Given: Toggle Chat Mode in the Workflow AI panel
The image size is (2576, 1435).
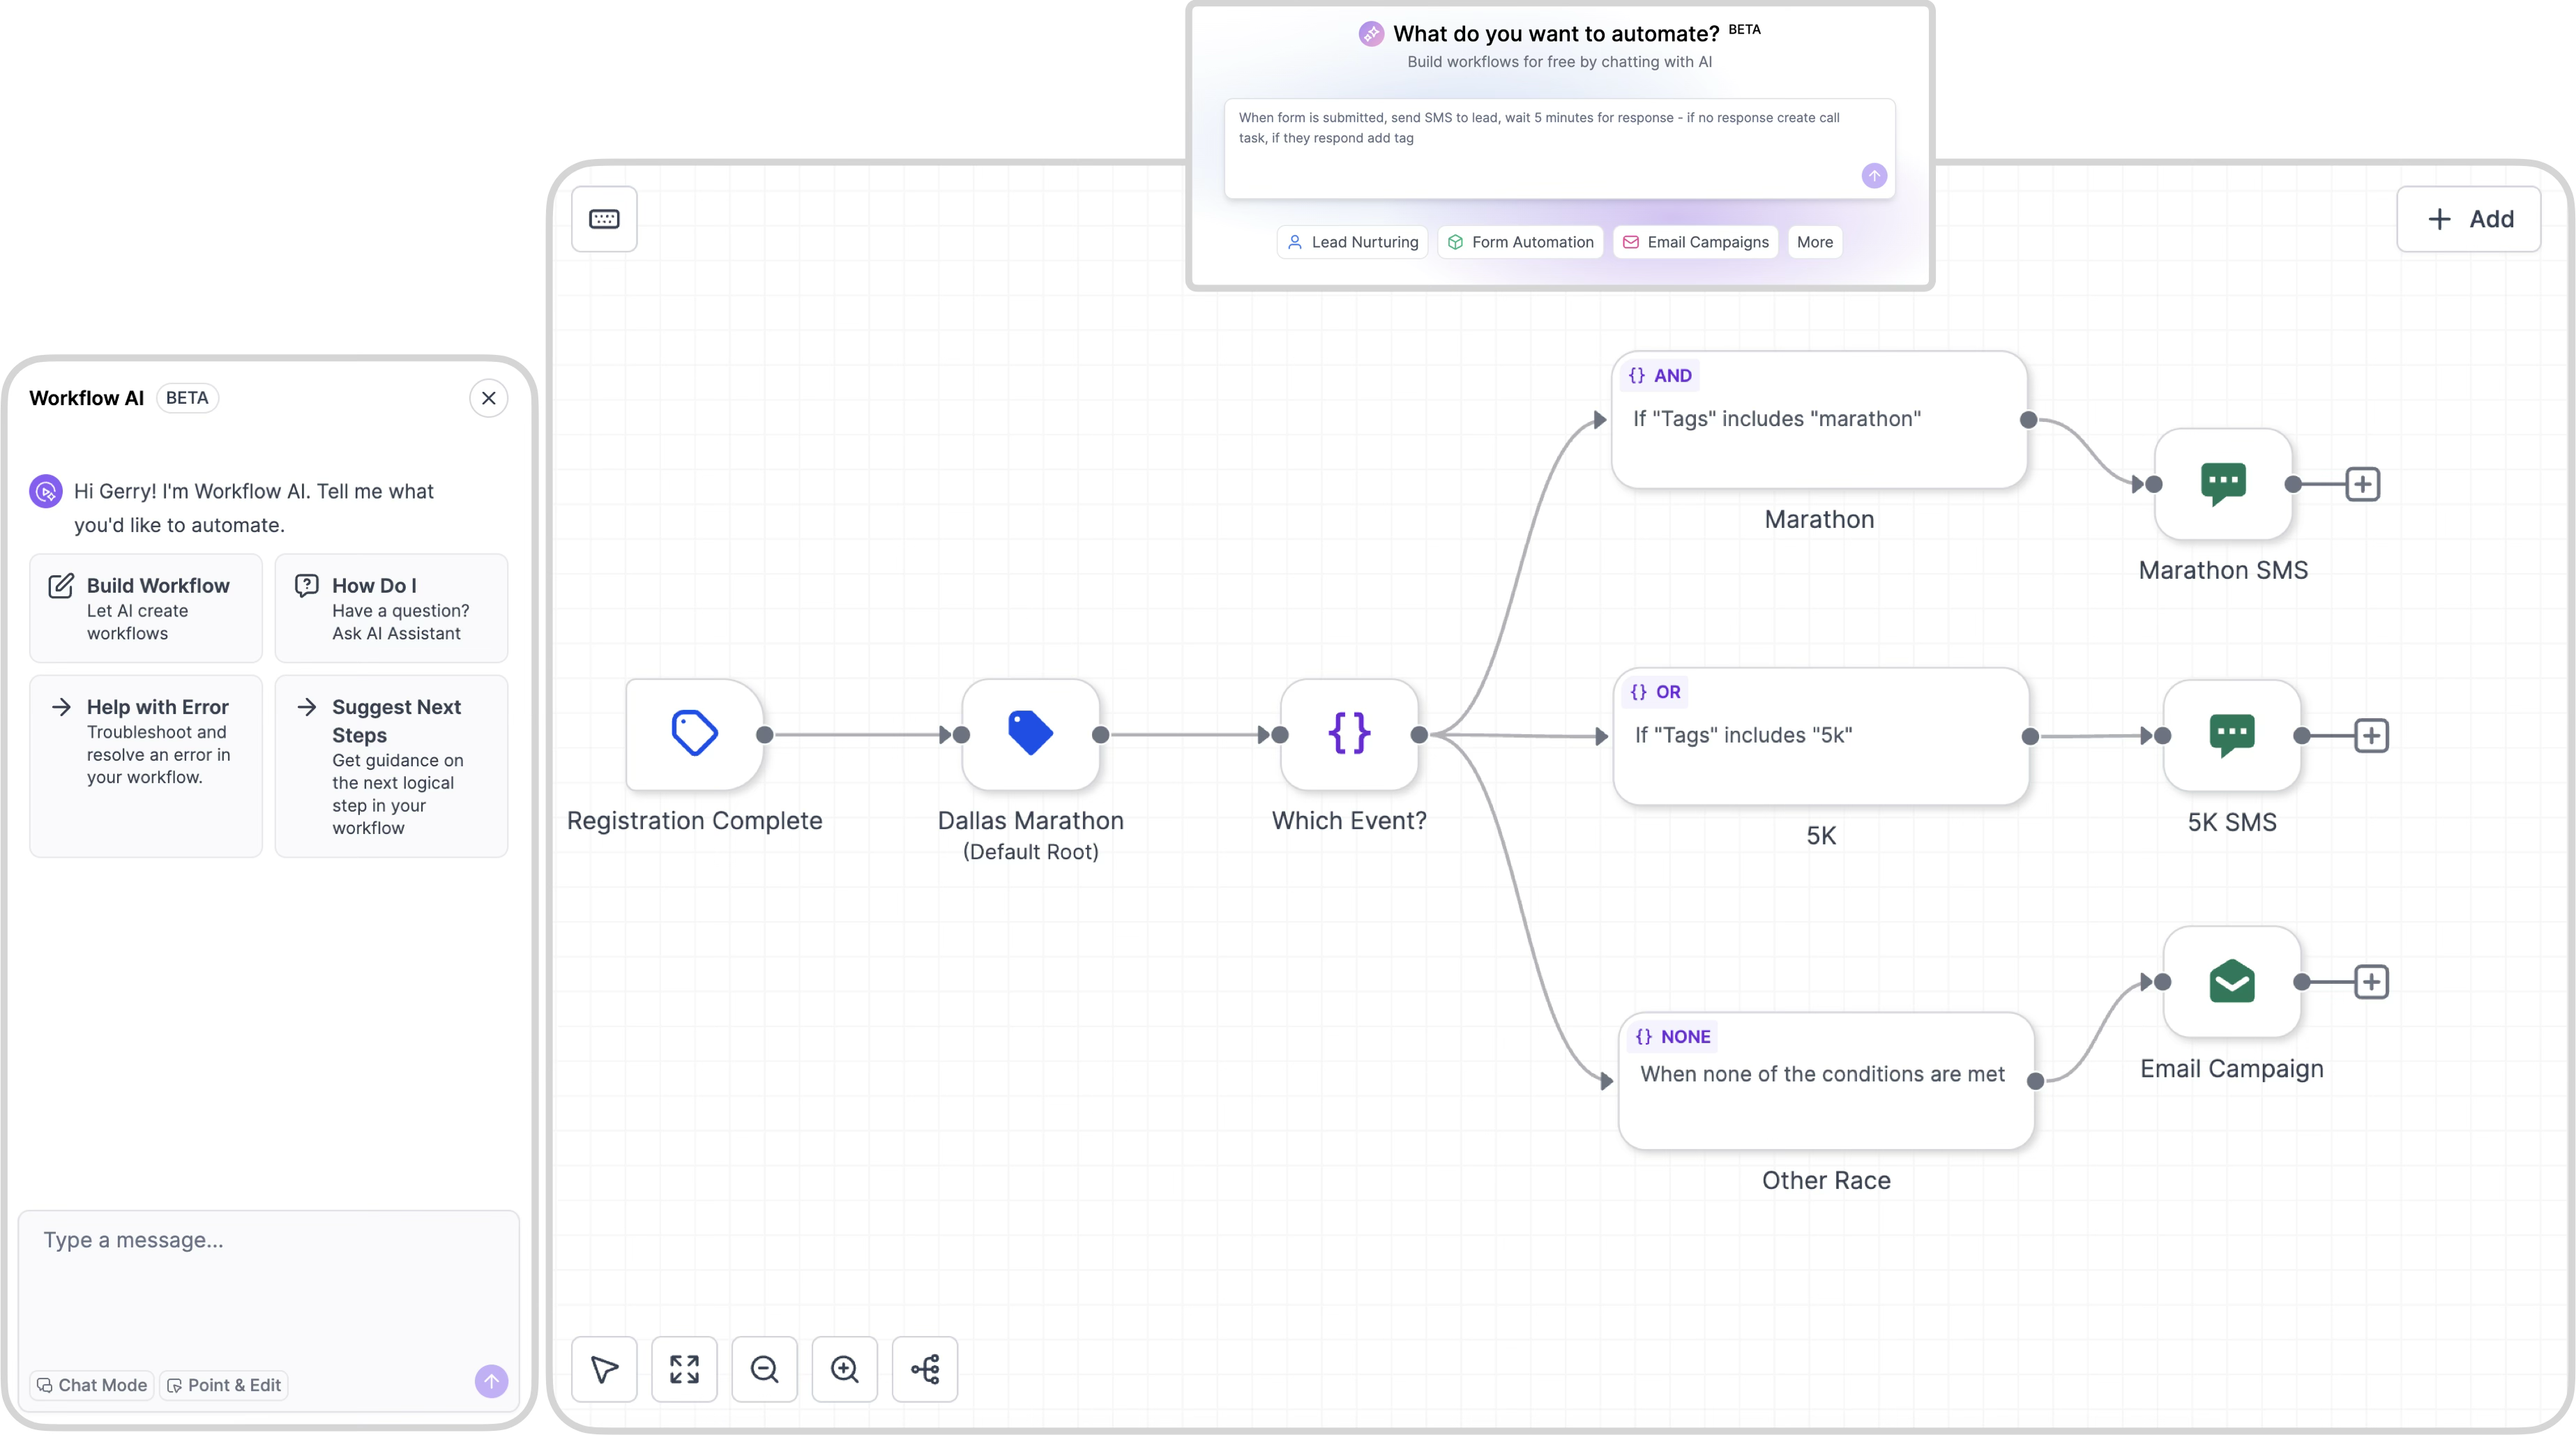Looking at the screenshot, I should point(91,1385).
